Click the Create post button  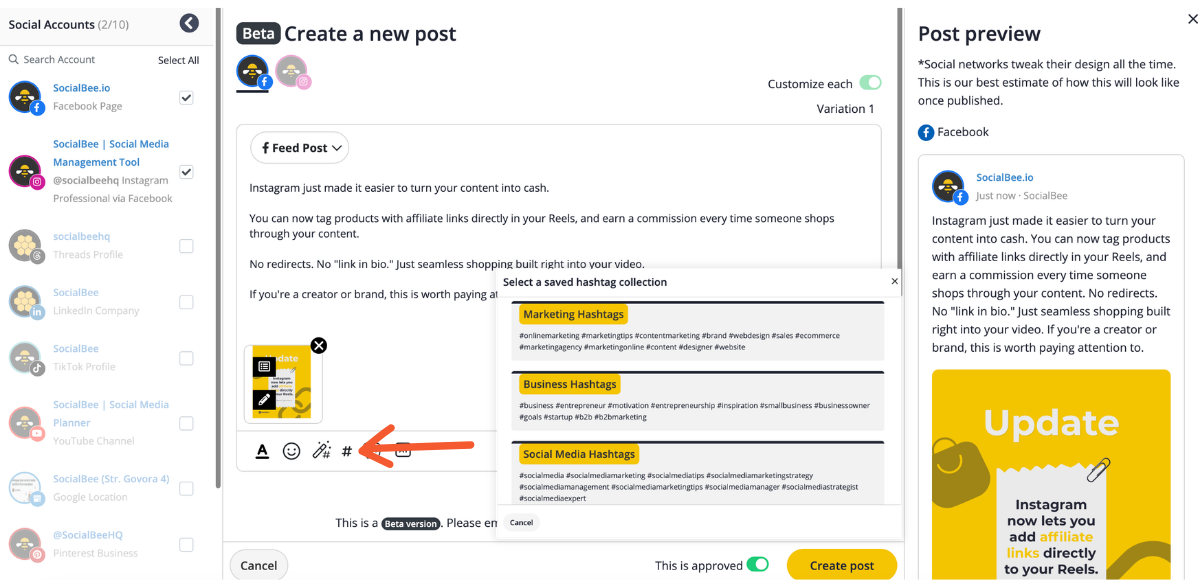pos(841,565)
